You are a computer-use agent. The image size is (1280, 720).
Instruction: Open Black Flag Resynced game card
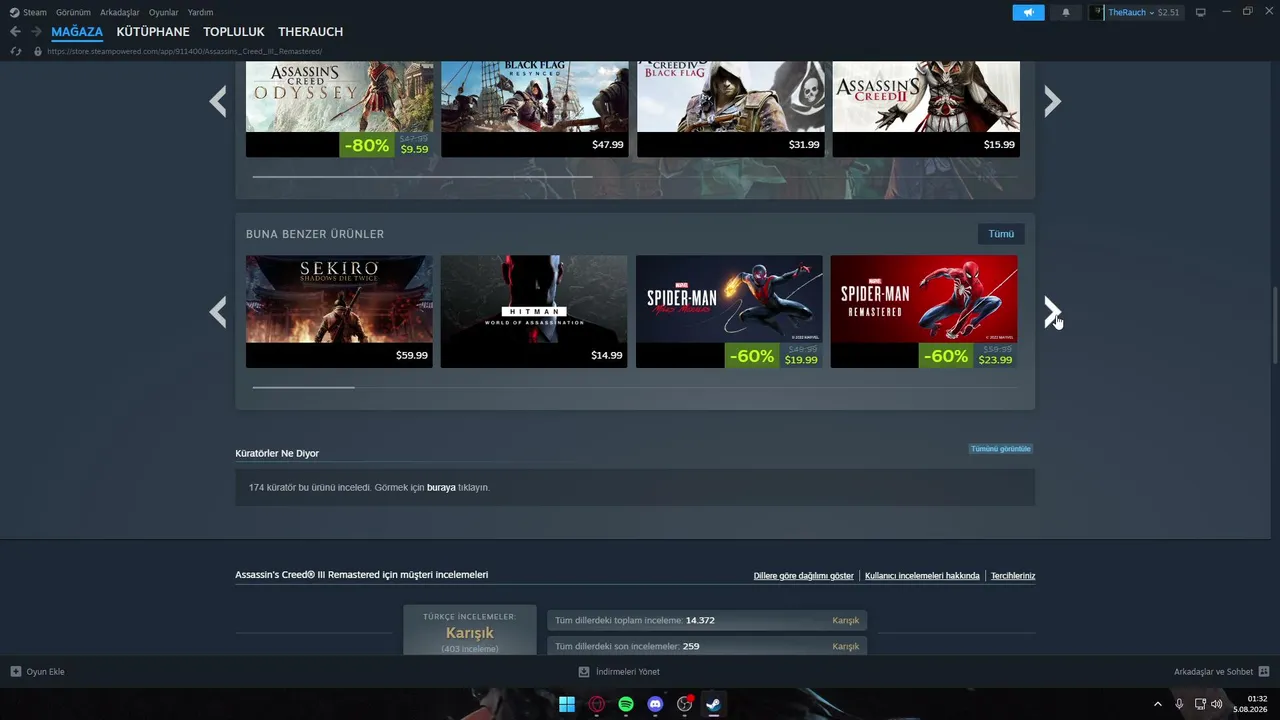click(534, 109)
